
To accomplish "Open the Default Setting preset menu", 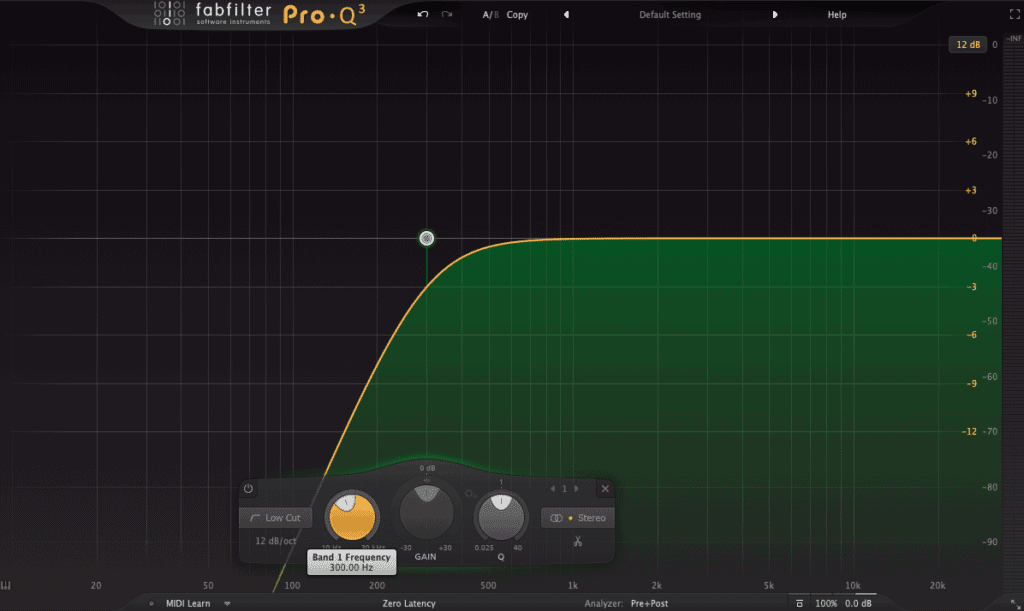I will click(669, 14).
